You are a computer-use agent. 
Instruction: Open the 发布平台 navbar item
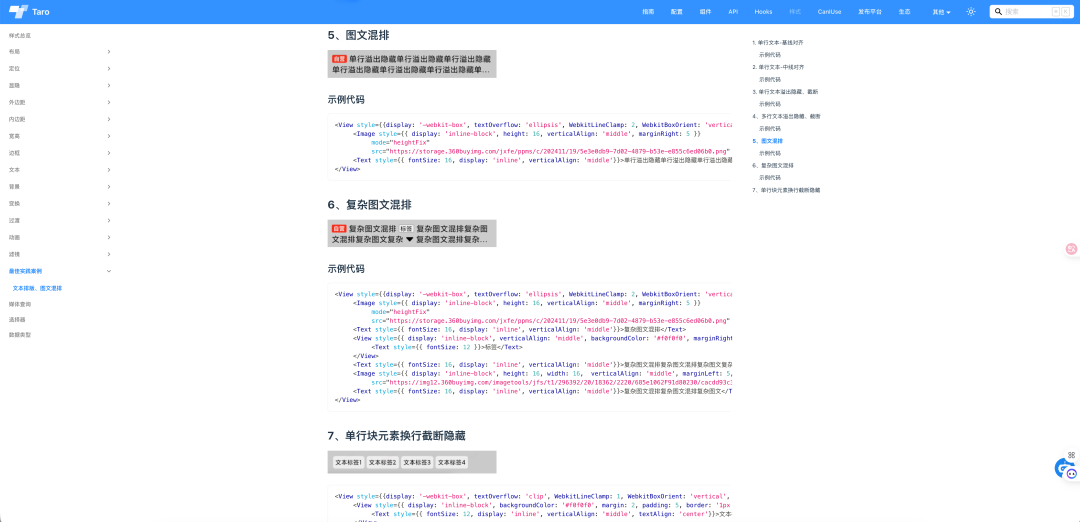click(x=870, y=12)
